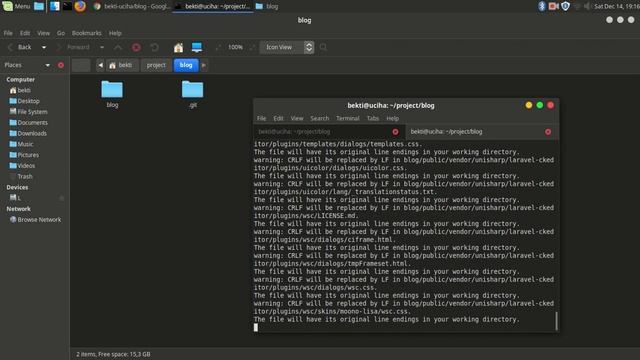Launch Firefox from the panel
This screenshot has width=640, height=360.
coord(80,6)
